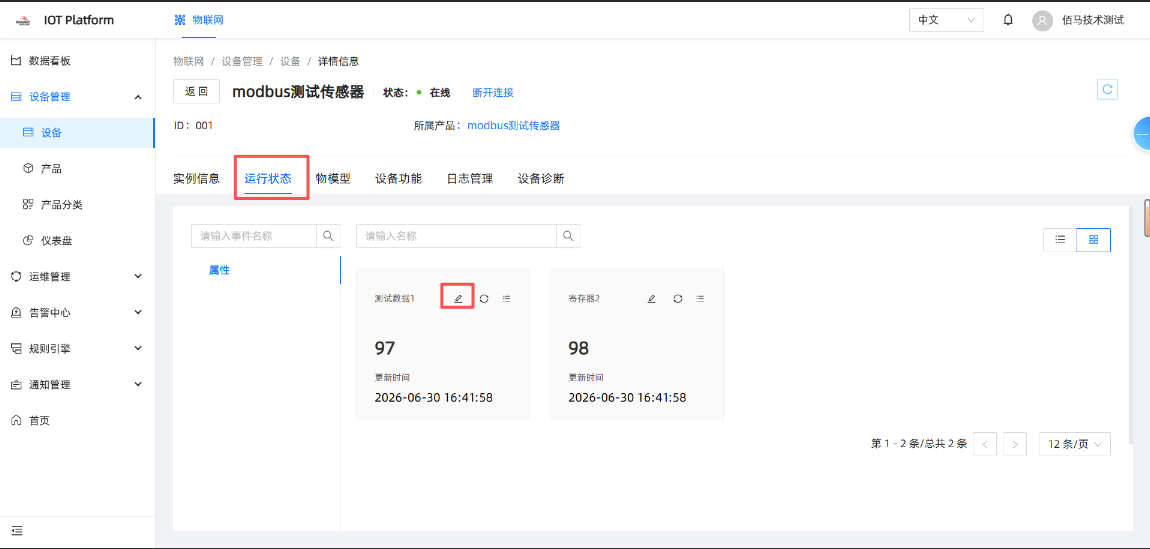
Task: Click the 返回 button
Action: (197, 92)
